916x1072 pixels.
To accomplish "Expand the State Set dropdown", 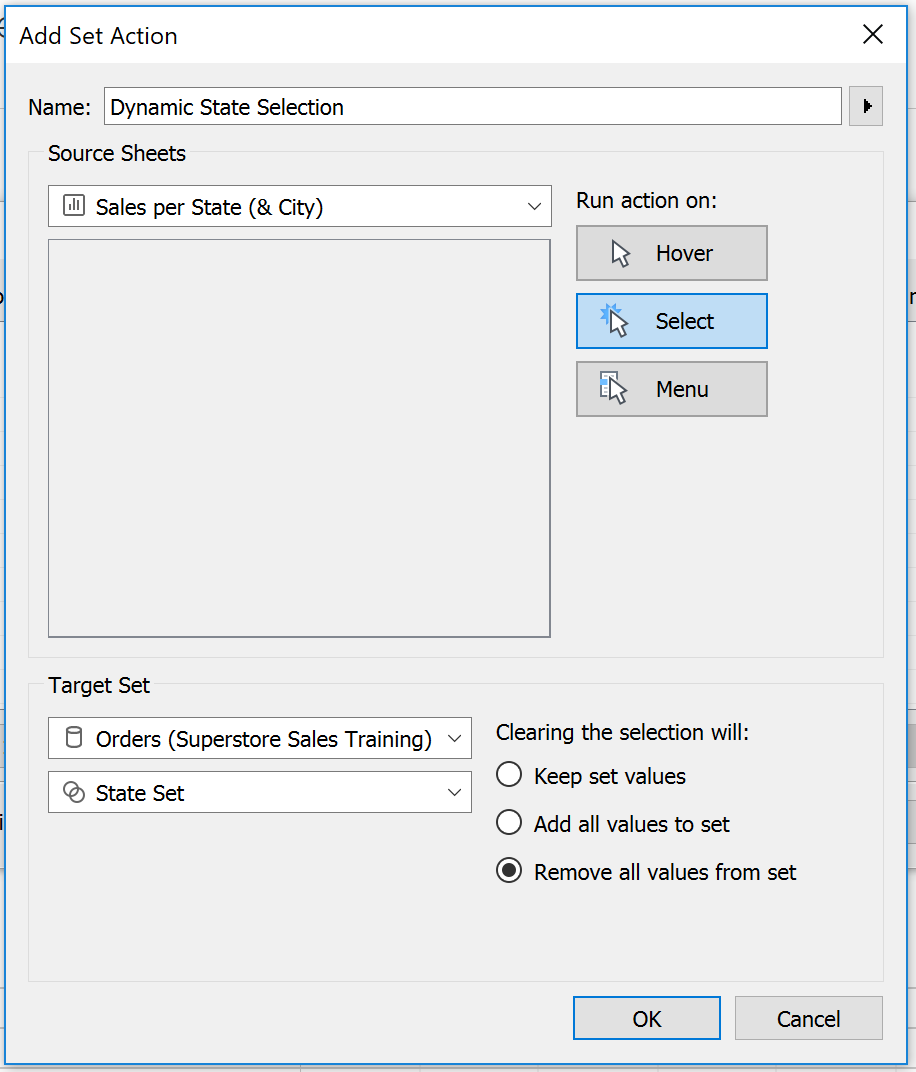I will (x=260, y=792).
